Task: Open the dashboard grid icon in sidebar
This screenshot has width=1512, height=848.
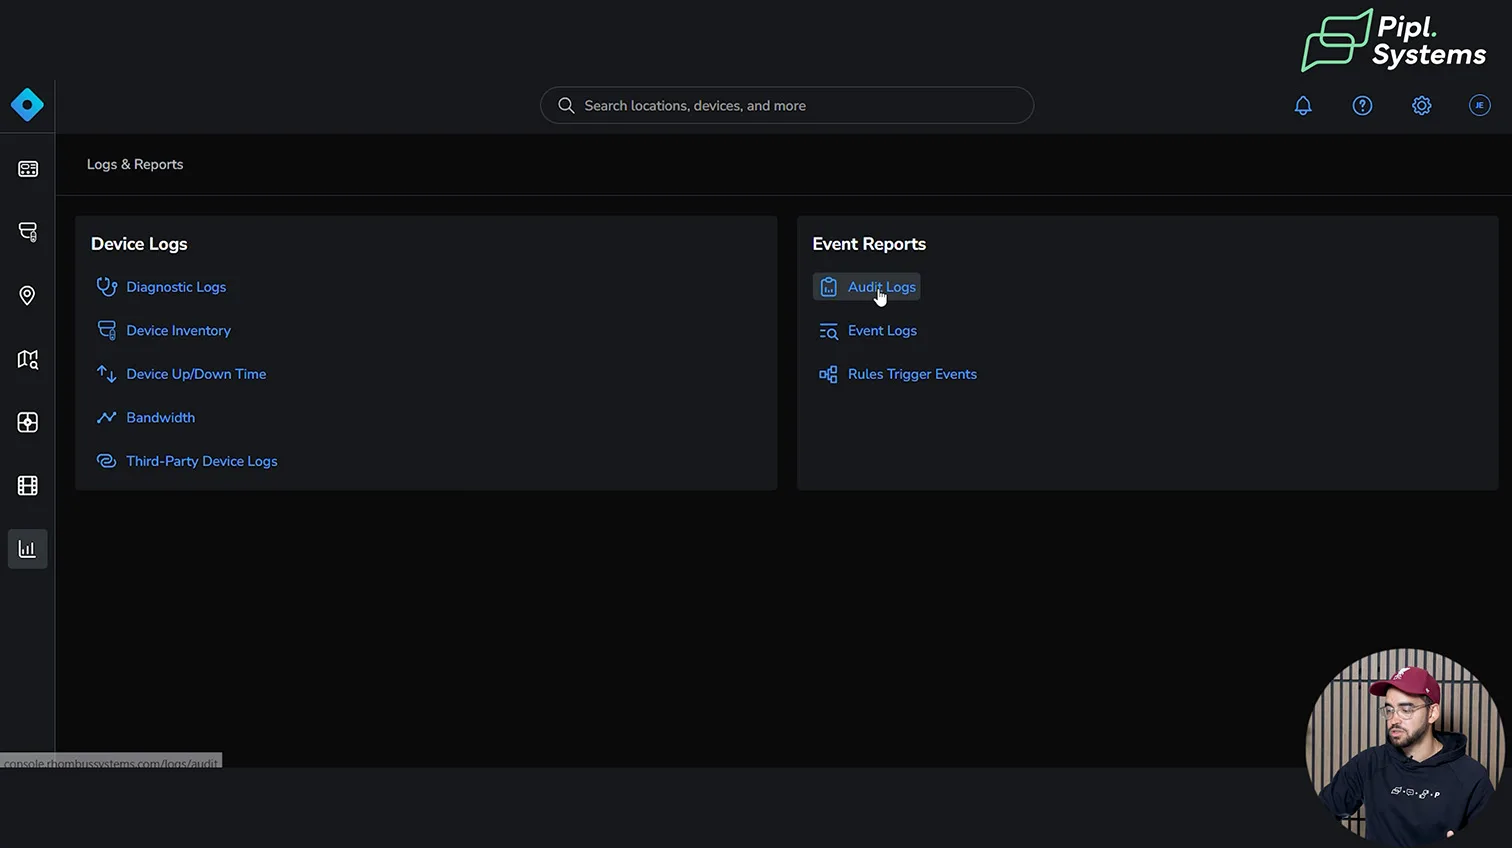Action: click(x=28, y=169)
